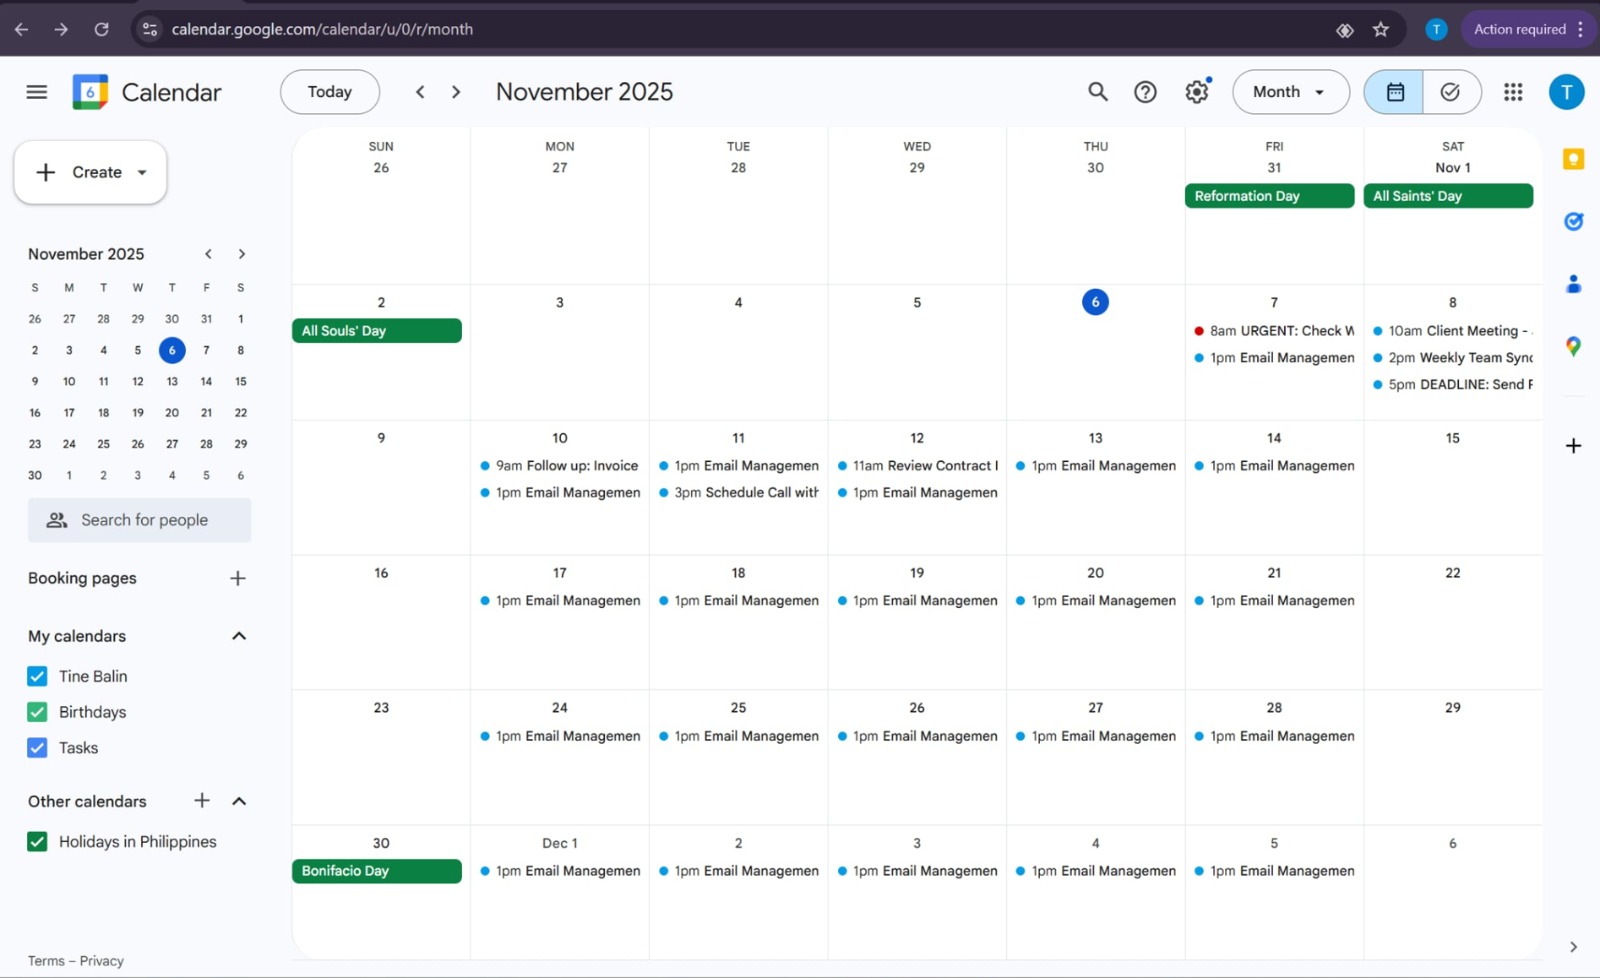
Task: Open the All Souls' Day event
Action: [x=377, y=331]
